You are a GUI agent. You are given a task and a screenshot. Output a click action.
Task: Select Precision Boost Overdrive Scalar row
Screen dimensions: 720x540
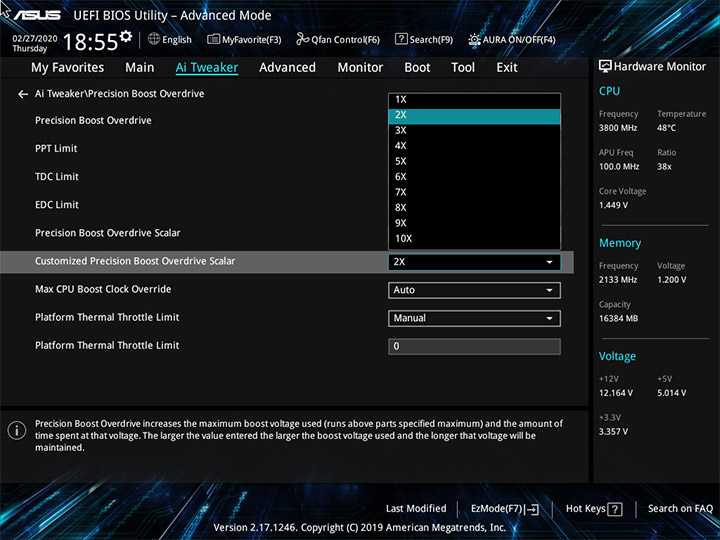(x=107, y=233)
